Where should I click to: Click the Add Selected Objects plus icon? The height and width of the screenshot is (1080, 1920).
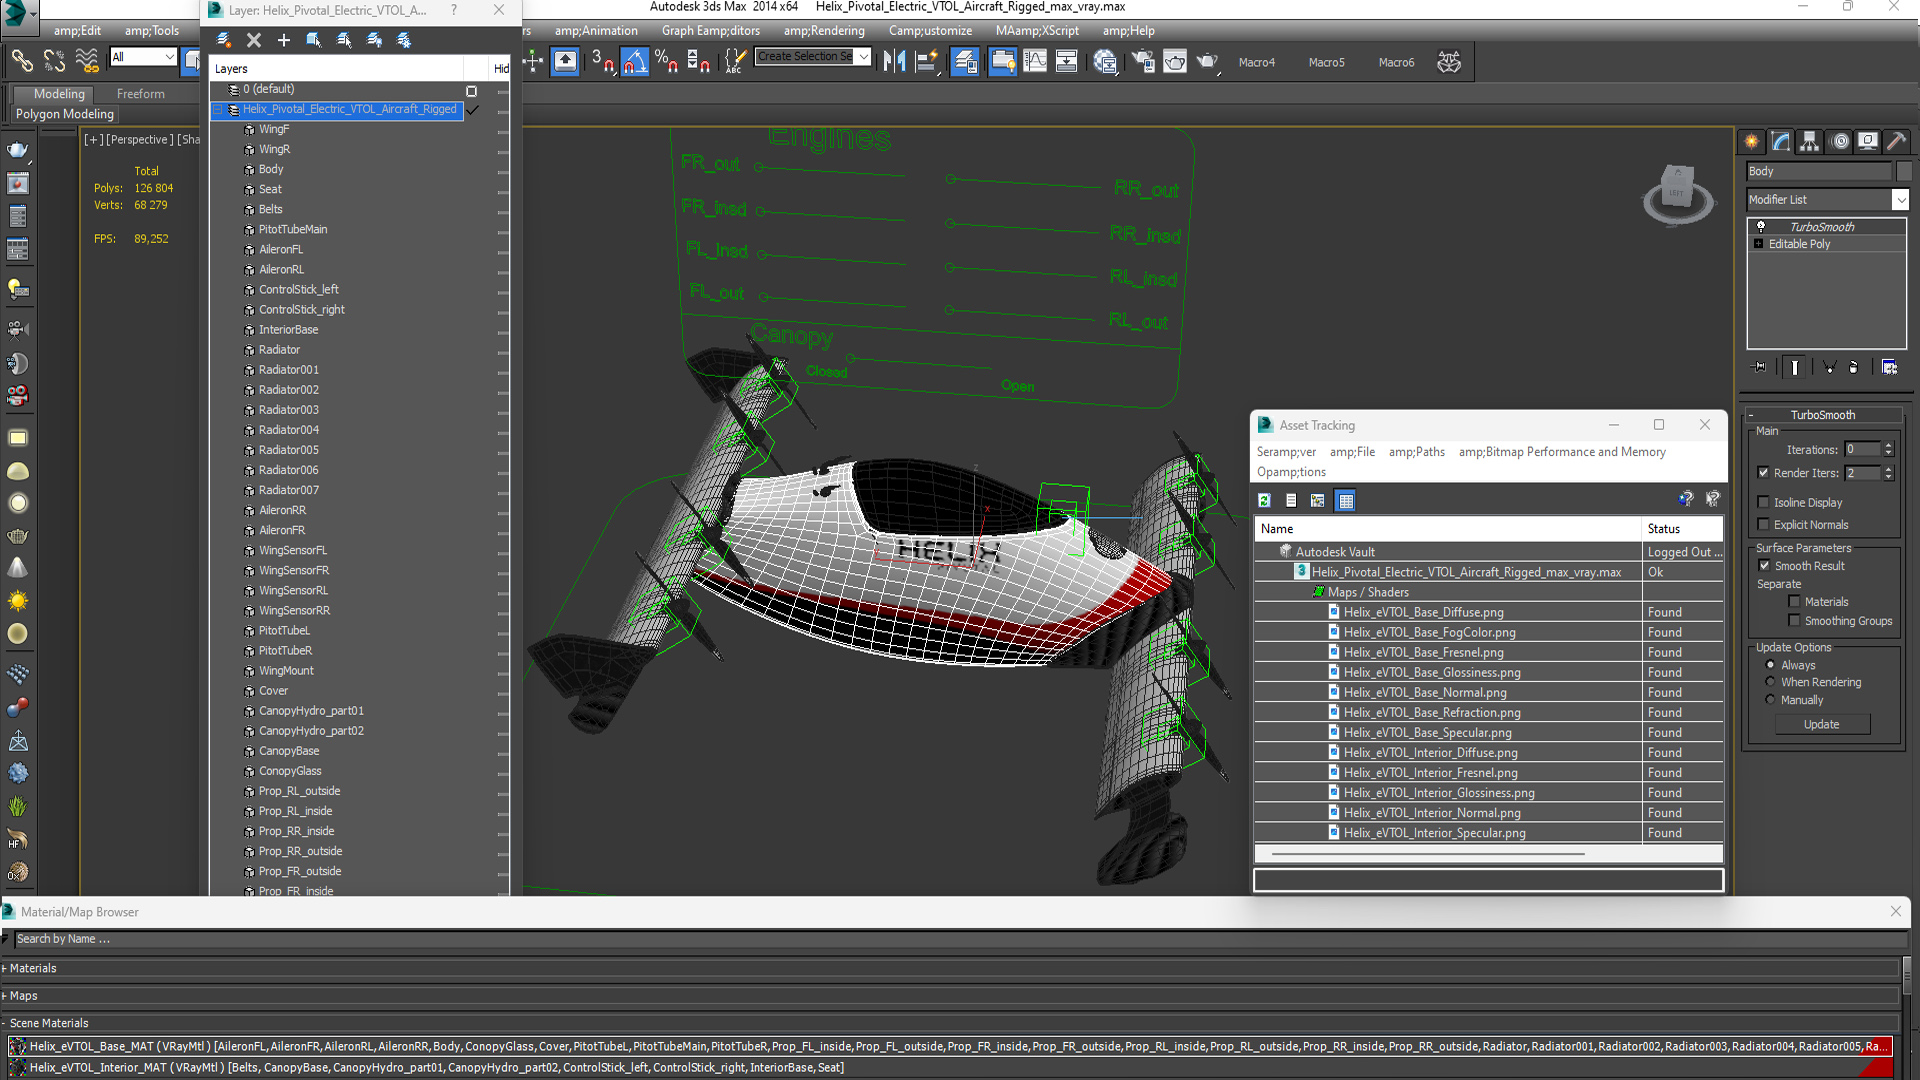tap(284, 40)
